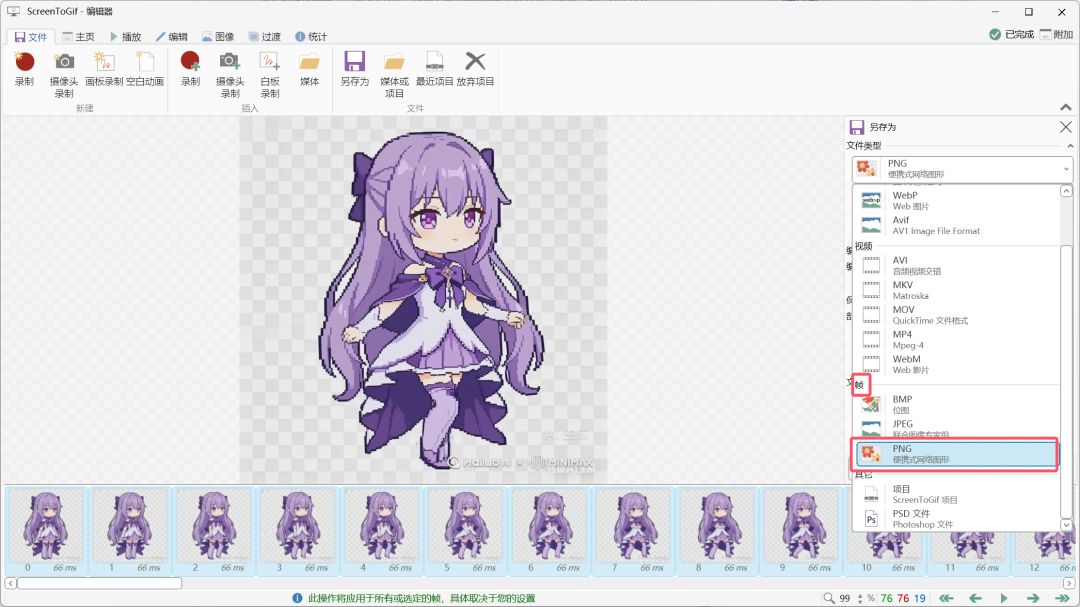
Task: Select PNG 便携式网络图形 option
Action: [956, 454]
